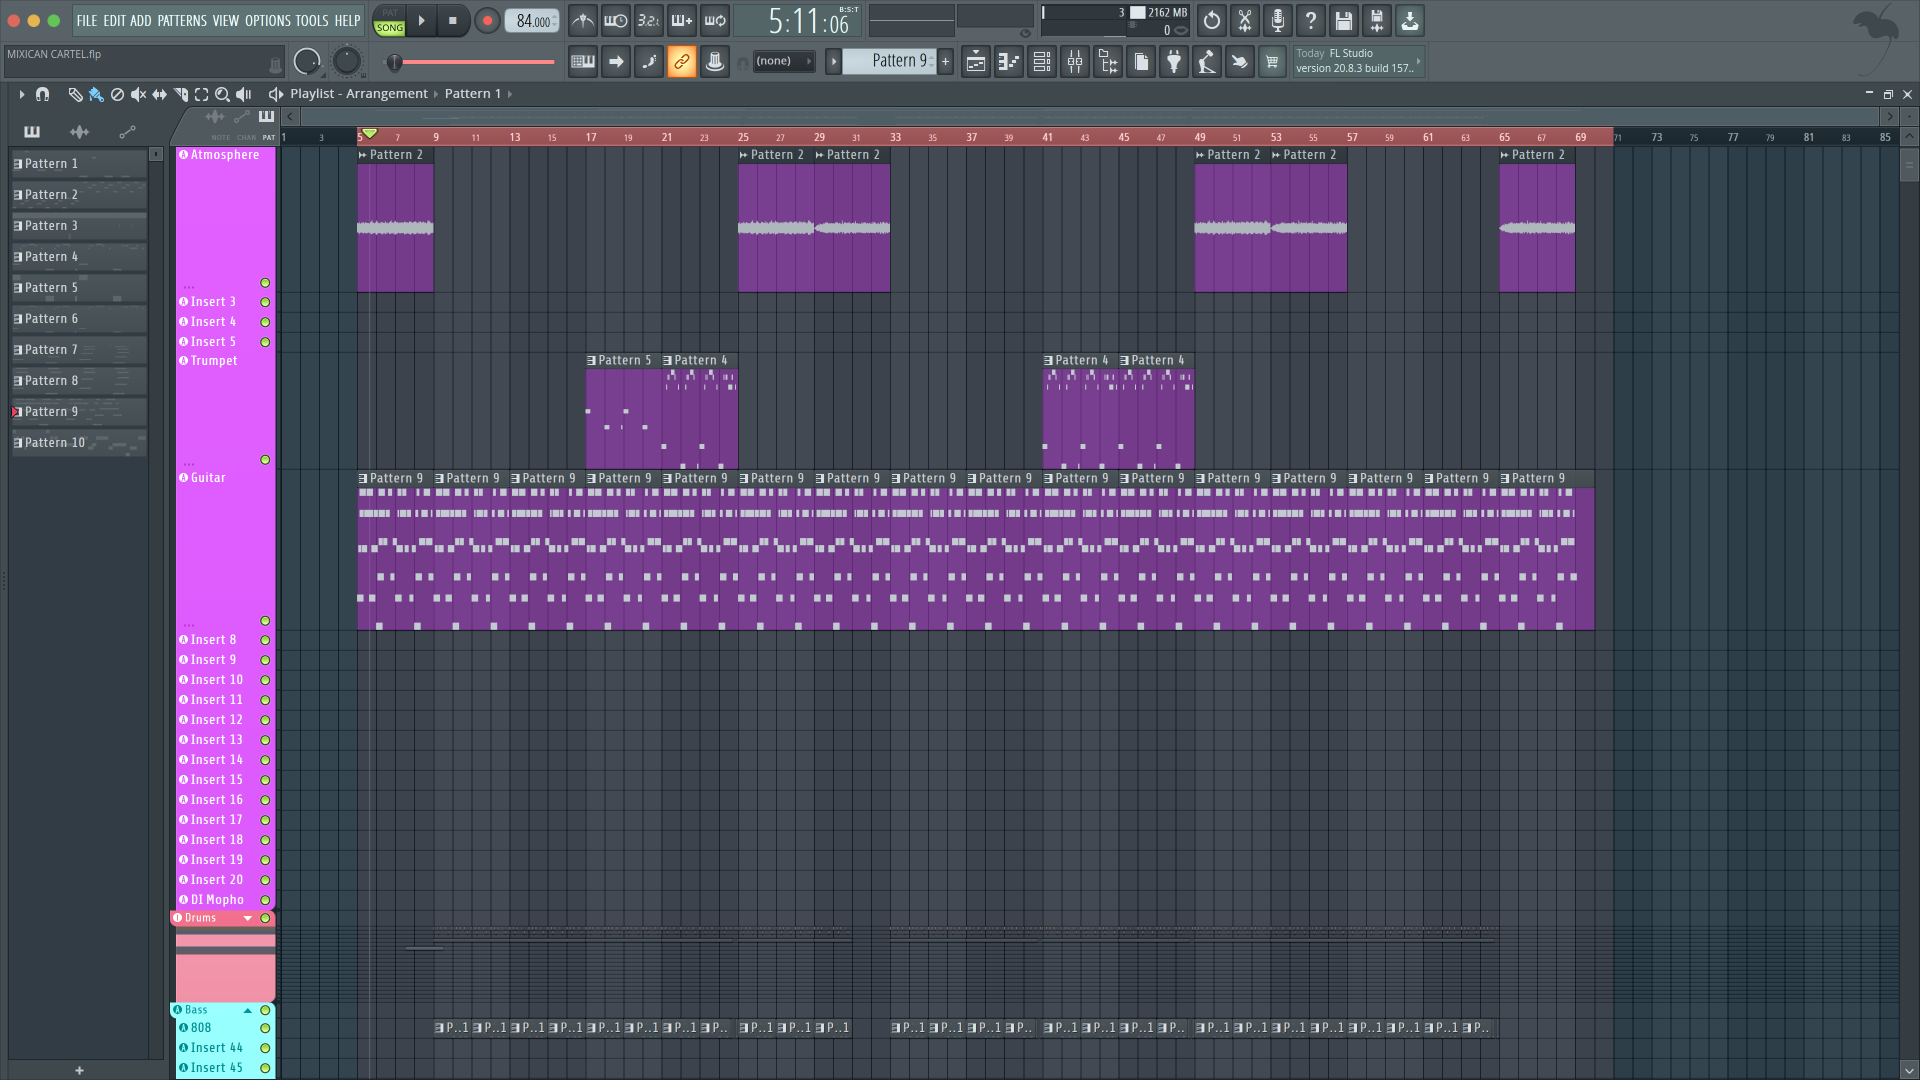Toggle the loop recording button
Screen dimensions: 1920x1080
point(715,20)
